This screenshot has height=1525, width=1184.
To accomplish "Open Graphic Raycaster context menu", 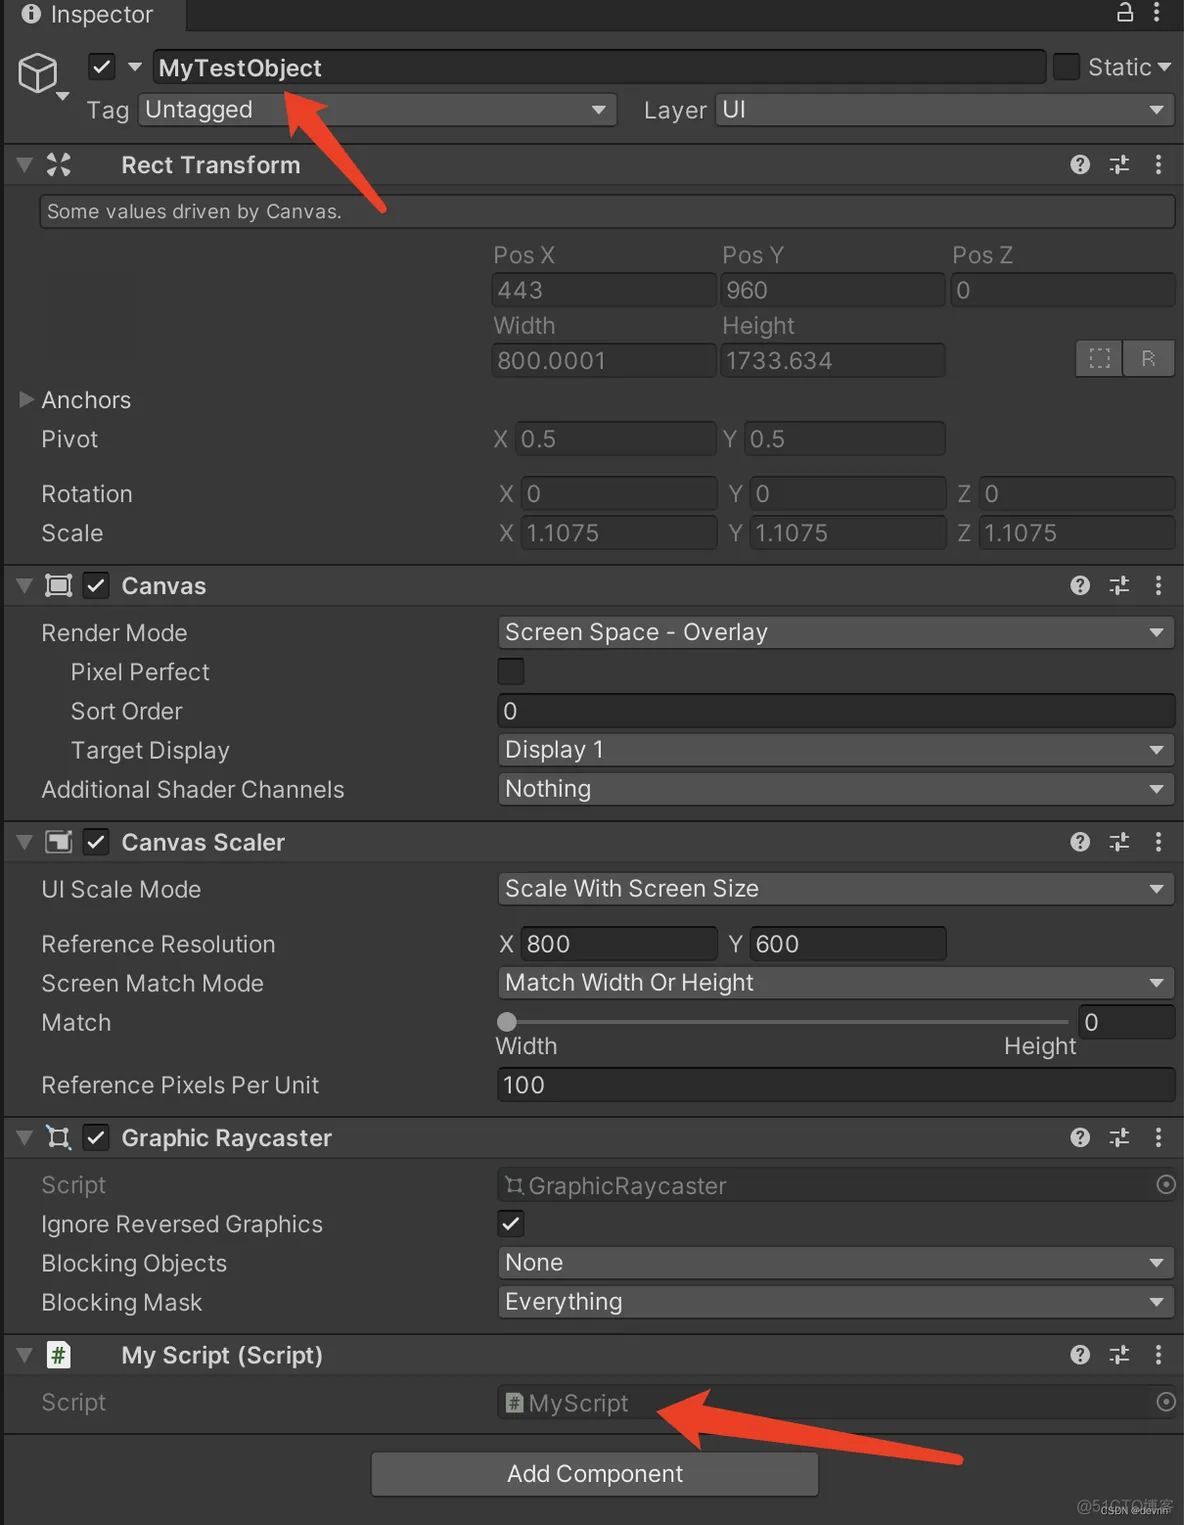I will [1158, 1137].
